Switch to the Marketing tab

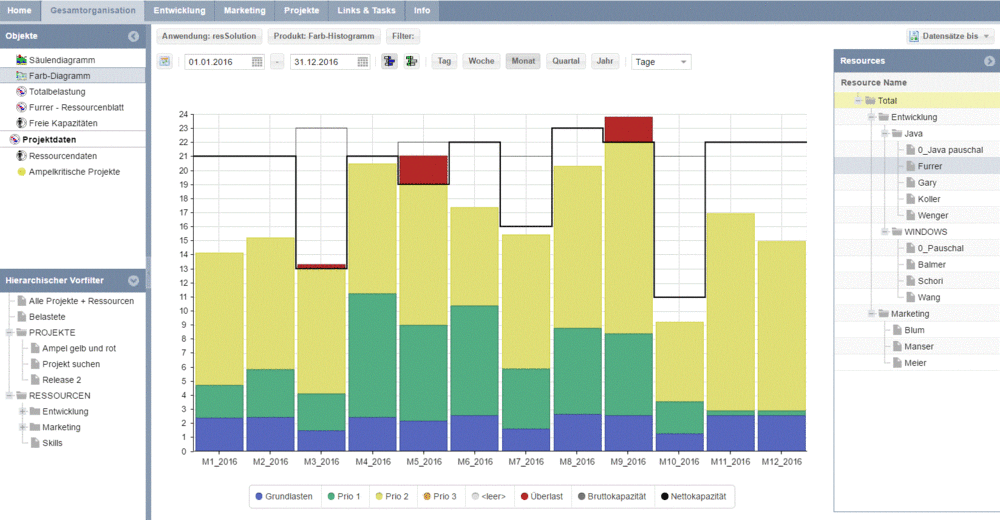[x=245, y=10]
